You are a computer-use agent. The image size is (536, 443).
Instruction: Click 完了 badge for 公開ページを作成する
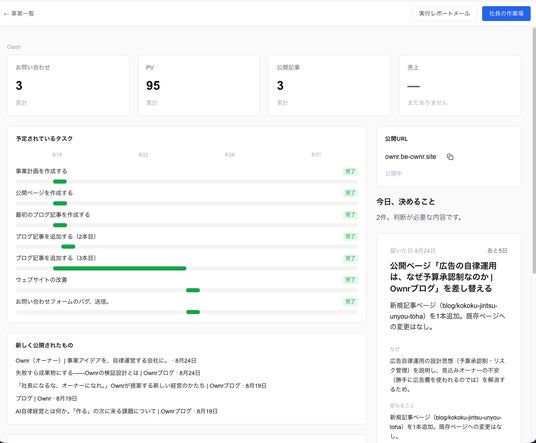pos(350,193)
